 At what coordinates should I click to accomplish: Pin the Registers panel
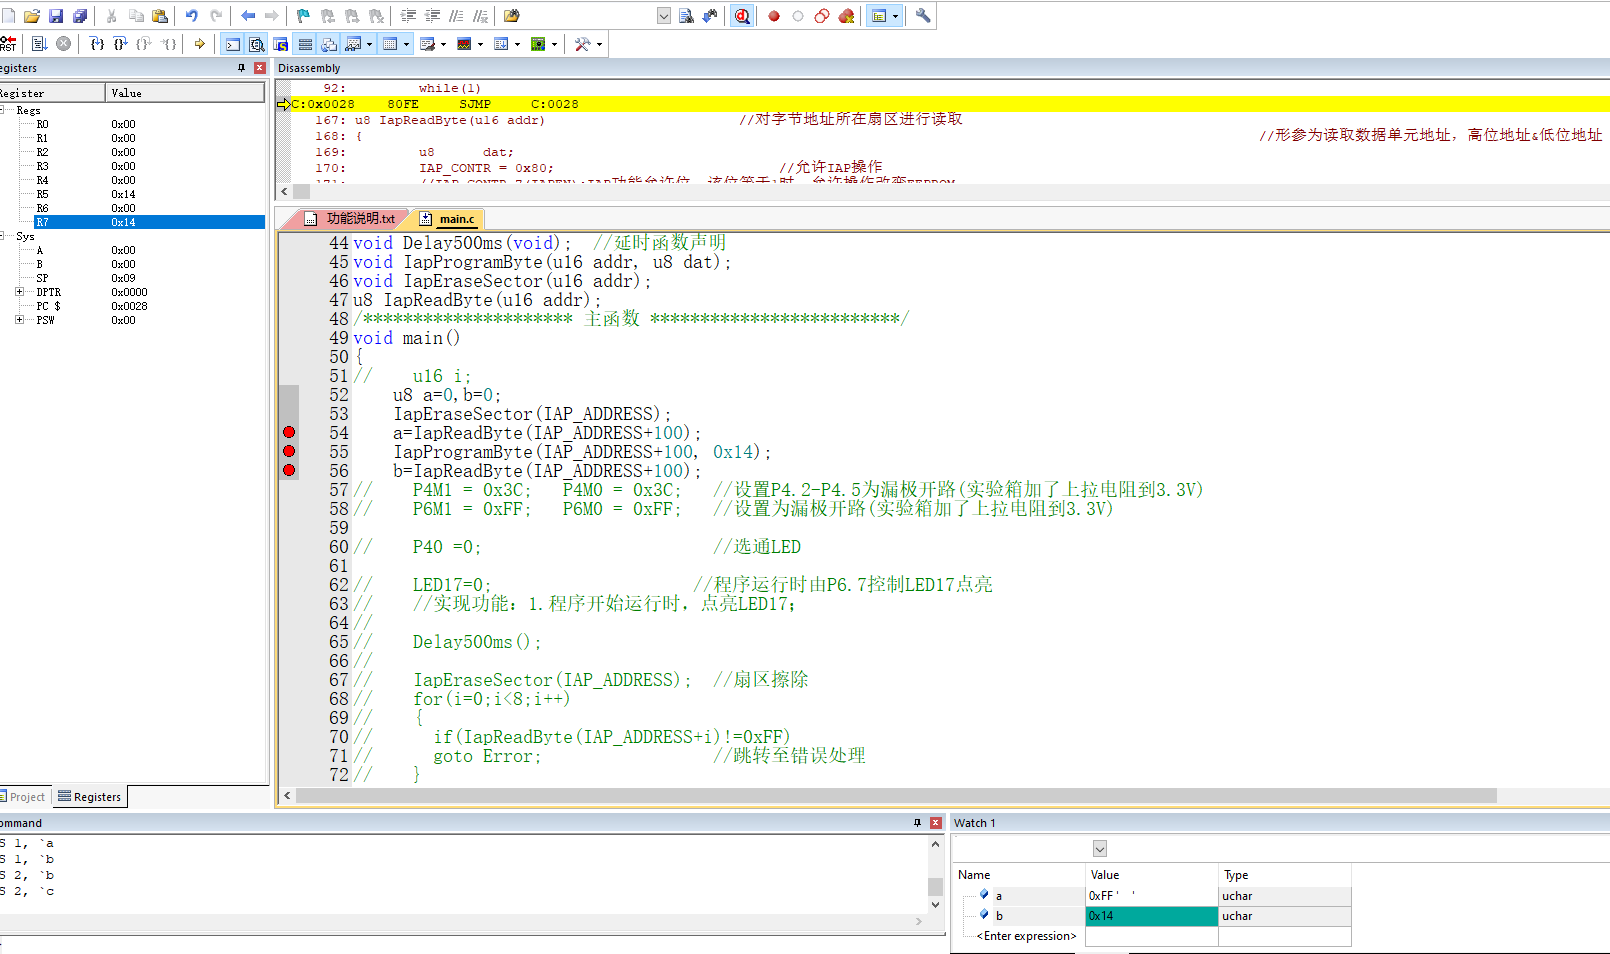point(241,68)
